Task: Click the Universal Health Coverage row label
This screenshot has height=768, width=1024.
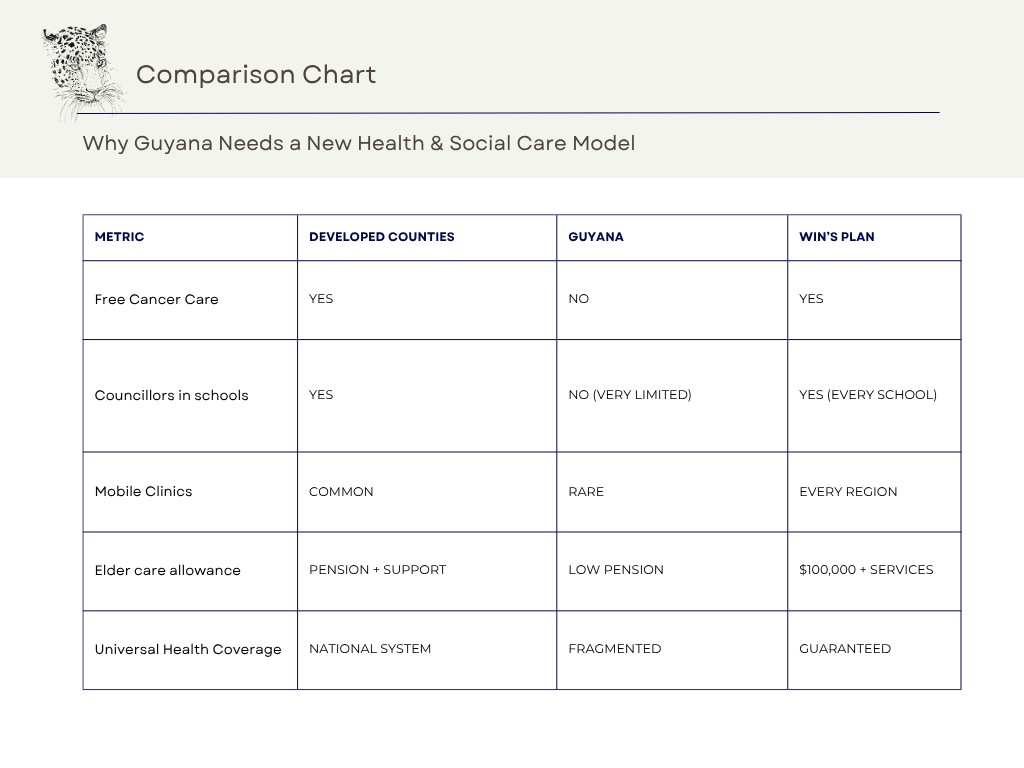Action: click(188, 649)
